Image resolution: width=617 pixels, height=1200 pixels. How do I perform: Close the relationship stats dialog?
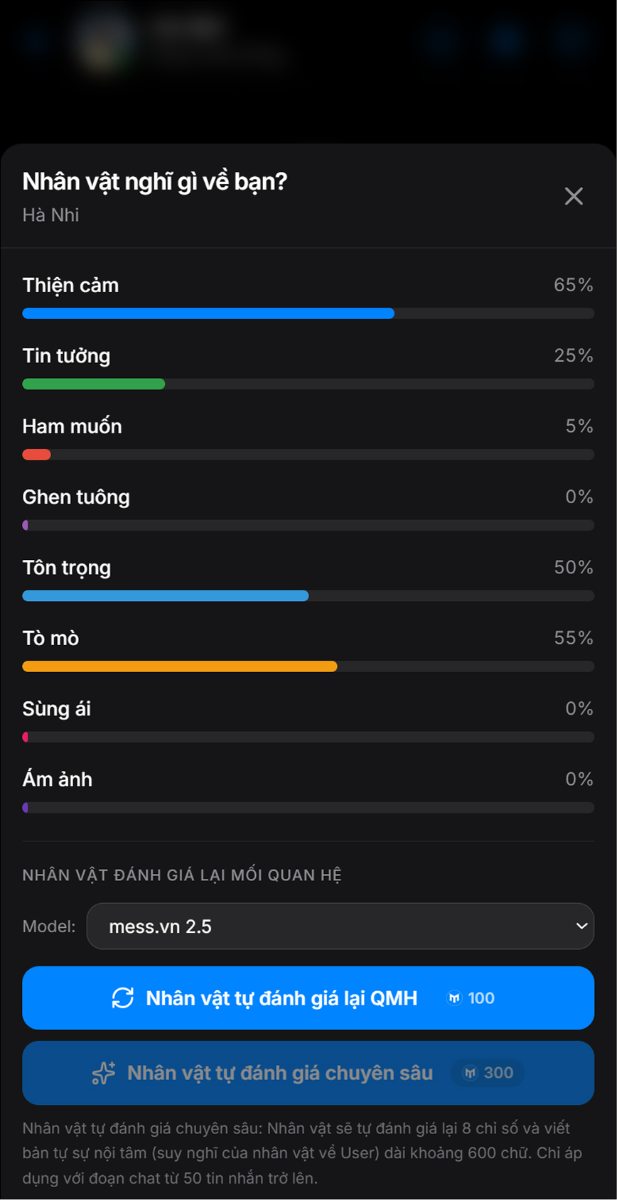click(574, 196)
